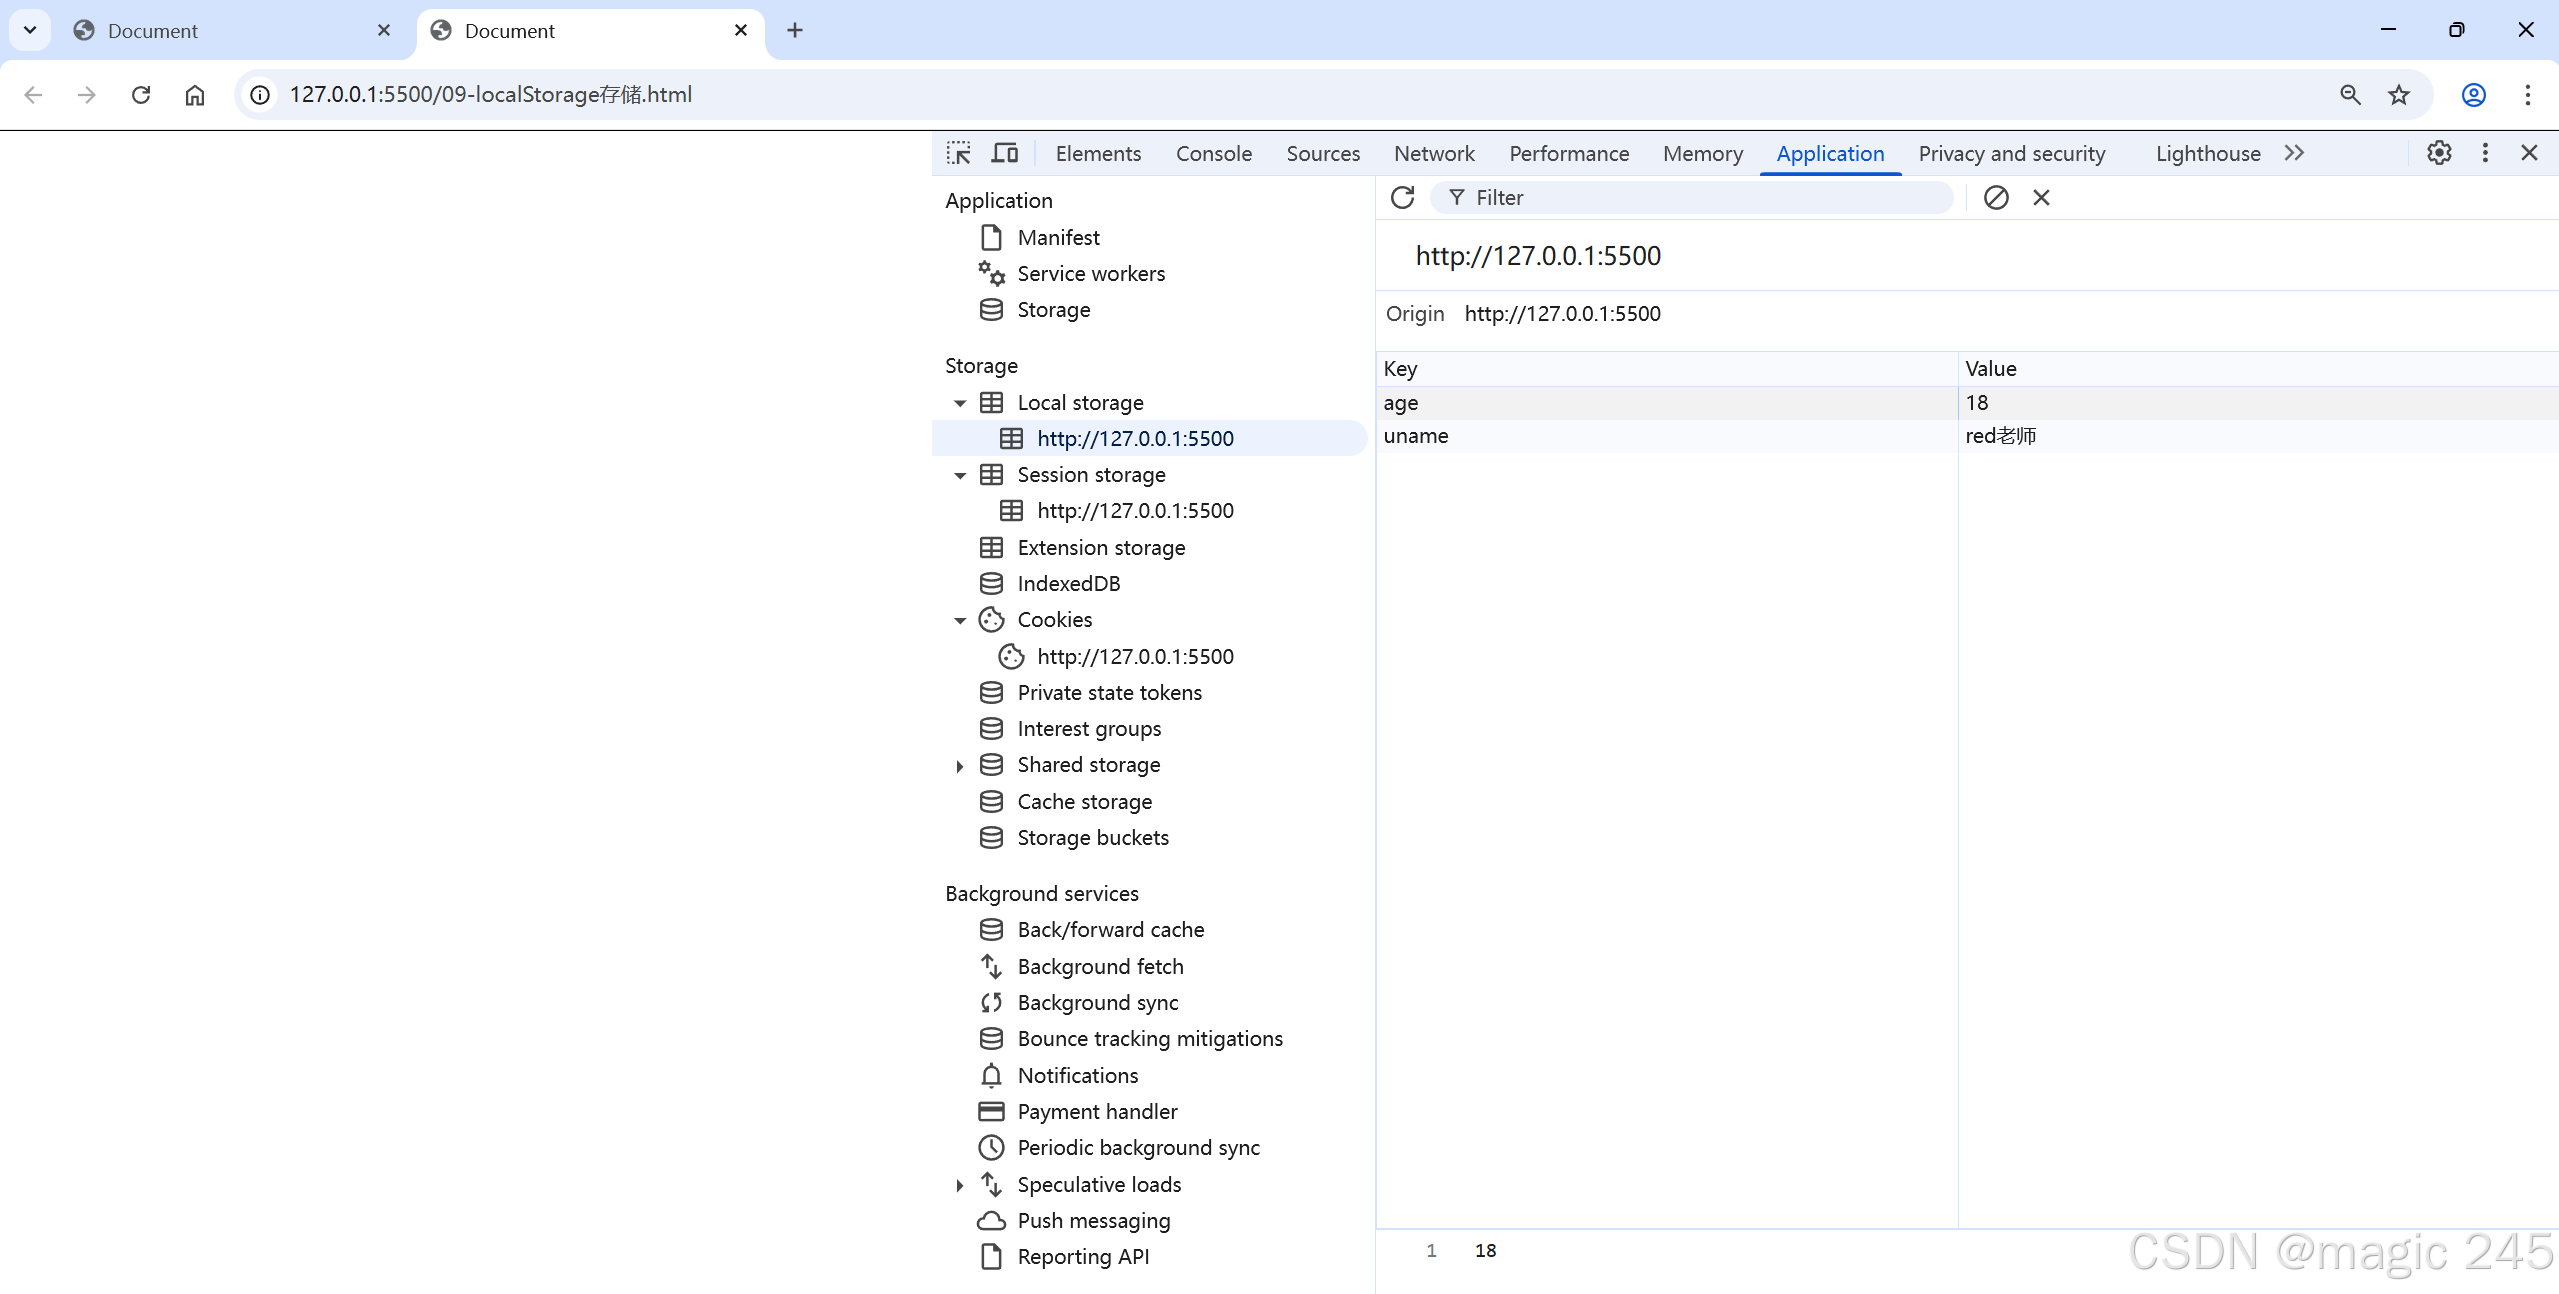The image size is (2559, 1294).
Task: Switch to the Console tab
Action: coord(1213,153)
